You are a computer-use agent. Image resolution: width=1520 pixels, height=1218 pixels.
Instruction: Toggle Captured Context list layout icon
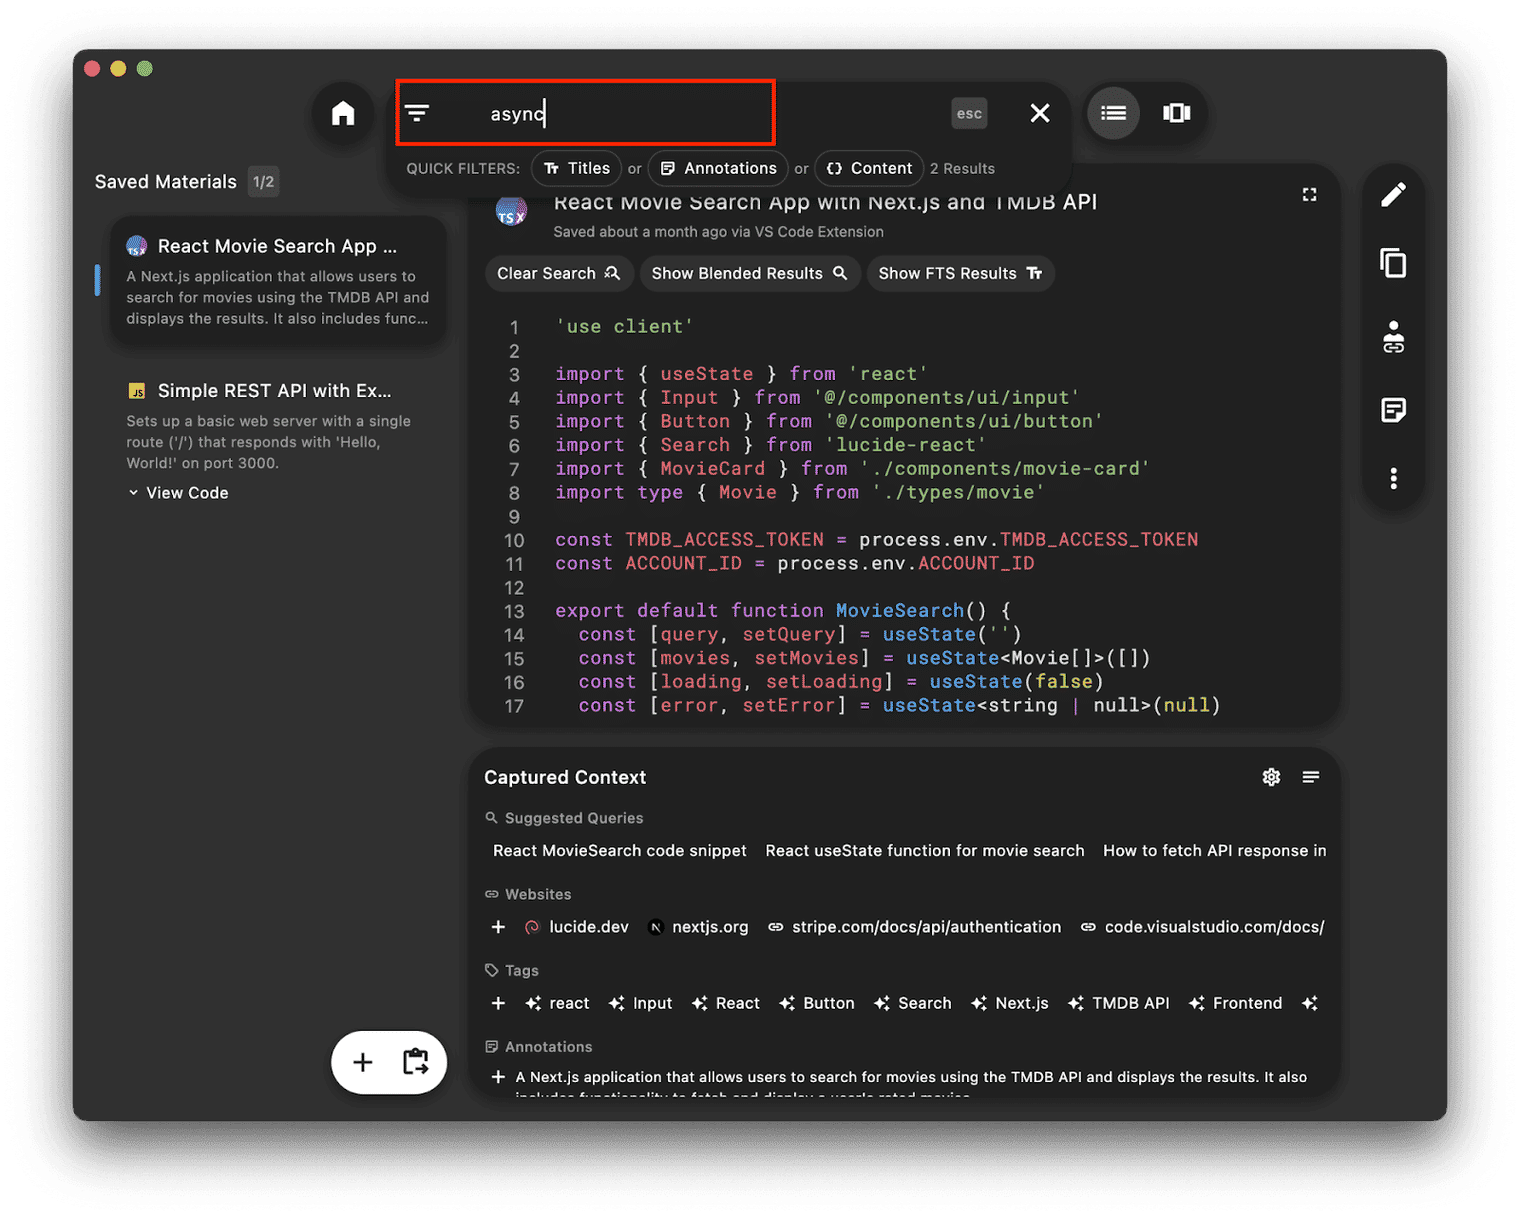point(1311,777)
